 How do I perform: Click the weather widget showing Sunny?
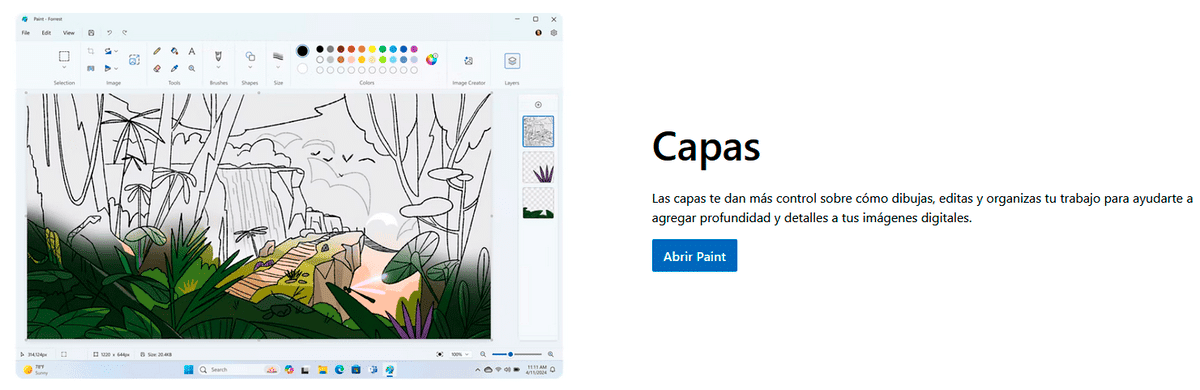(36, 370)
